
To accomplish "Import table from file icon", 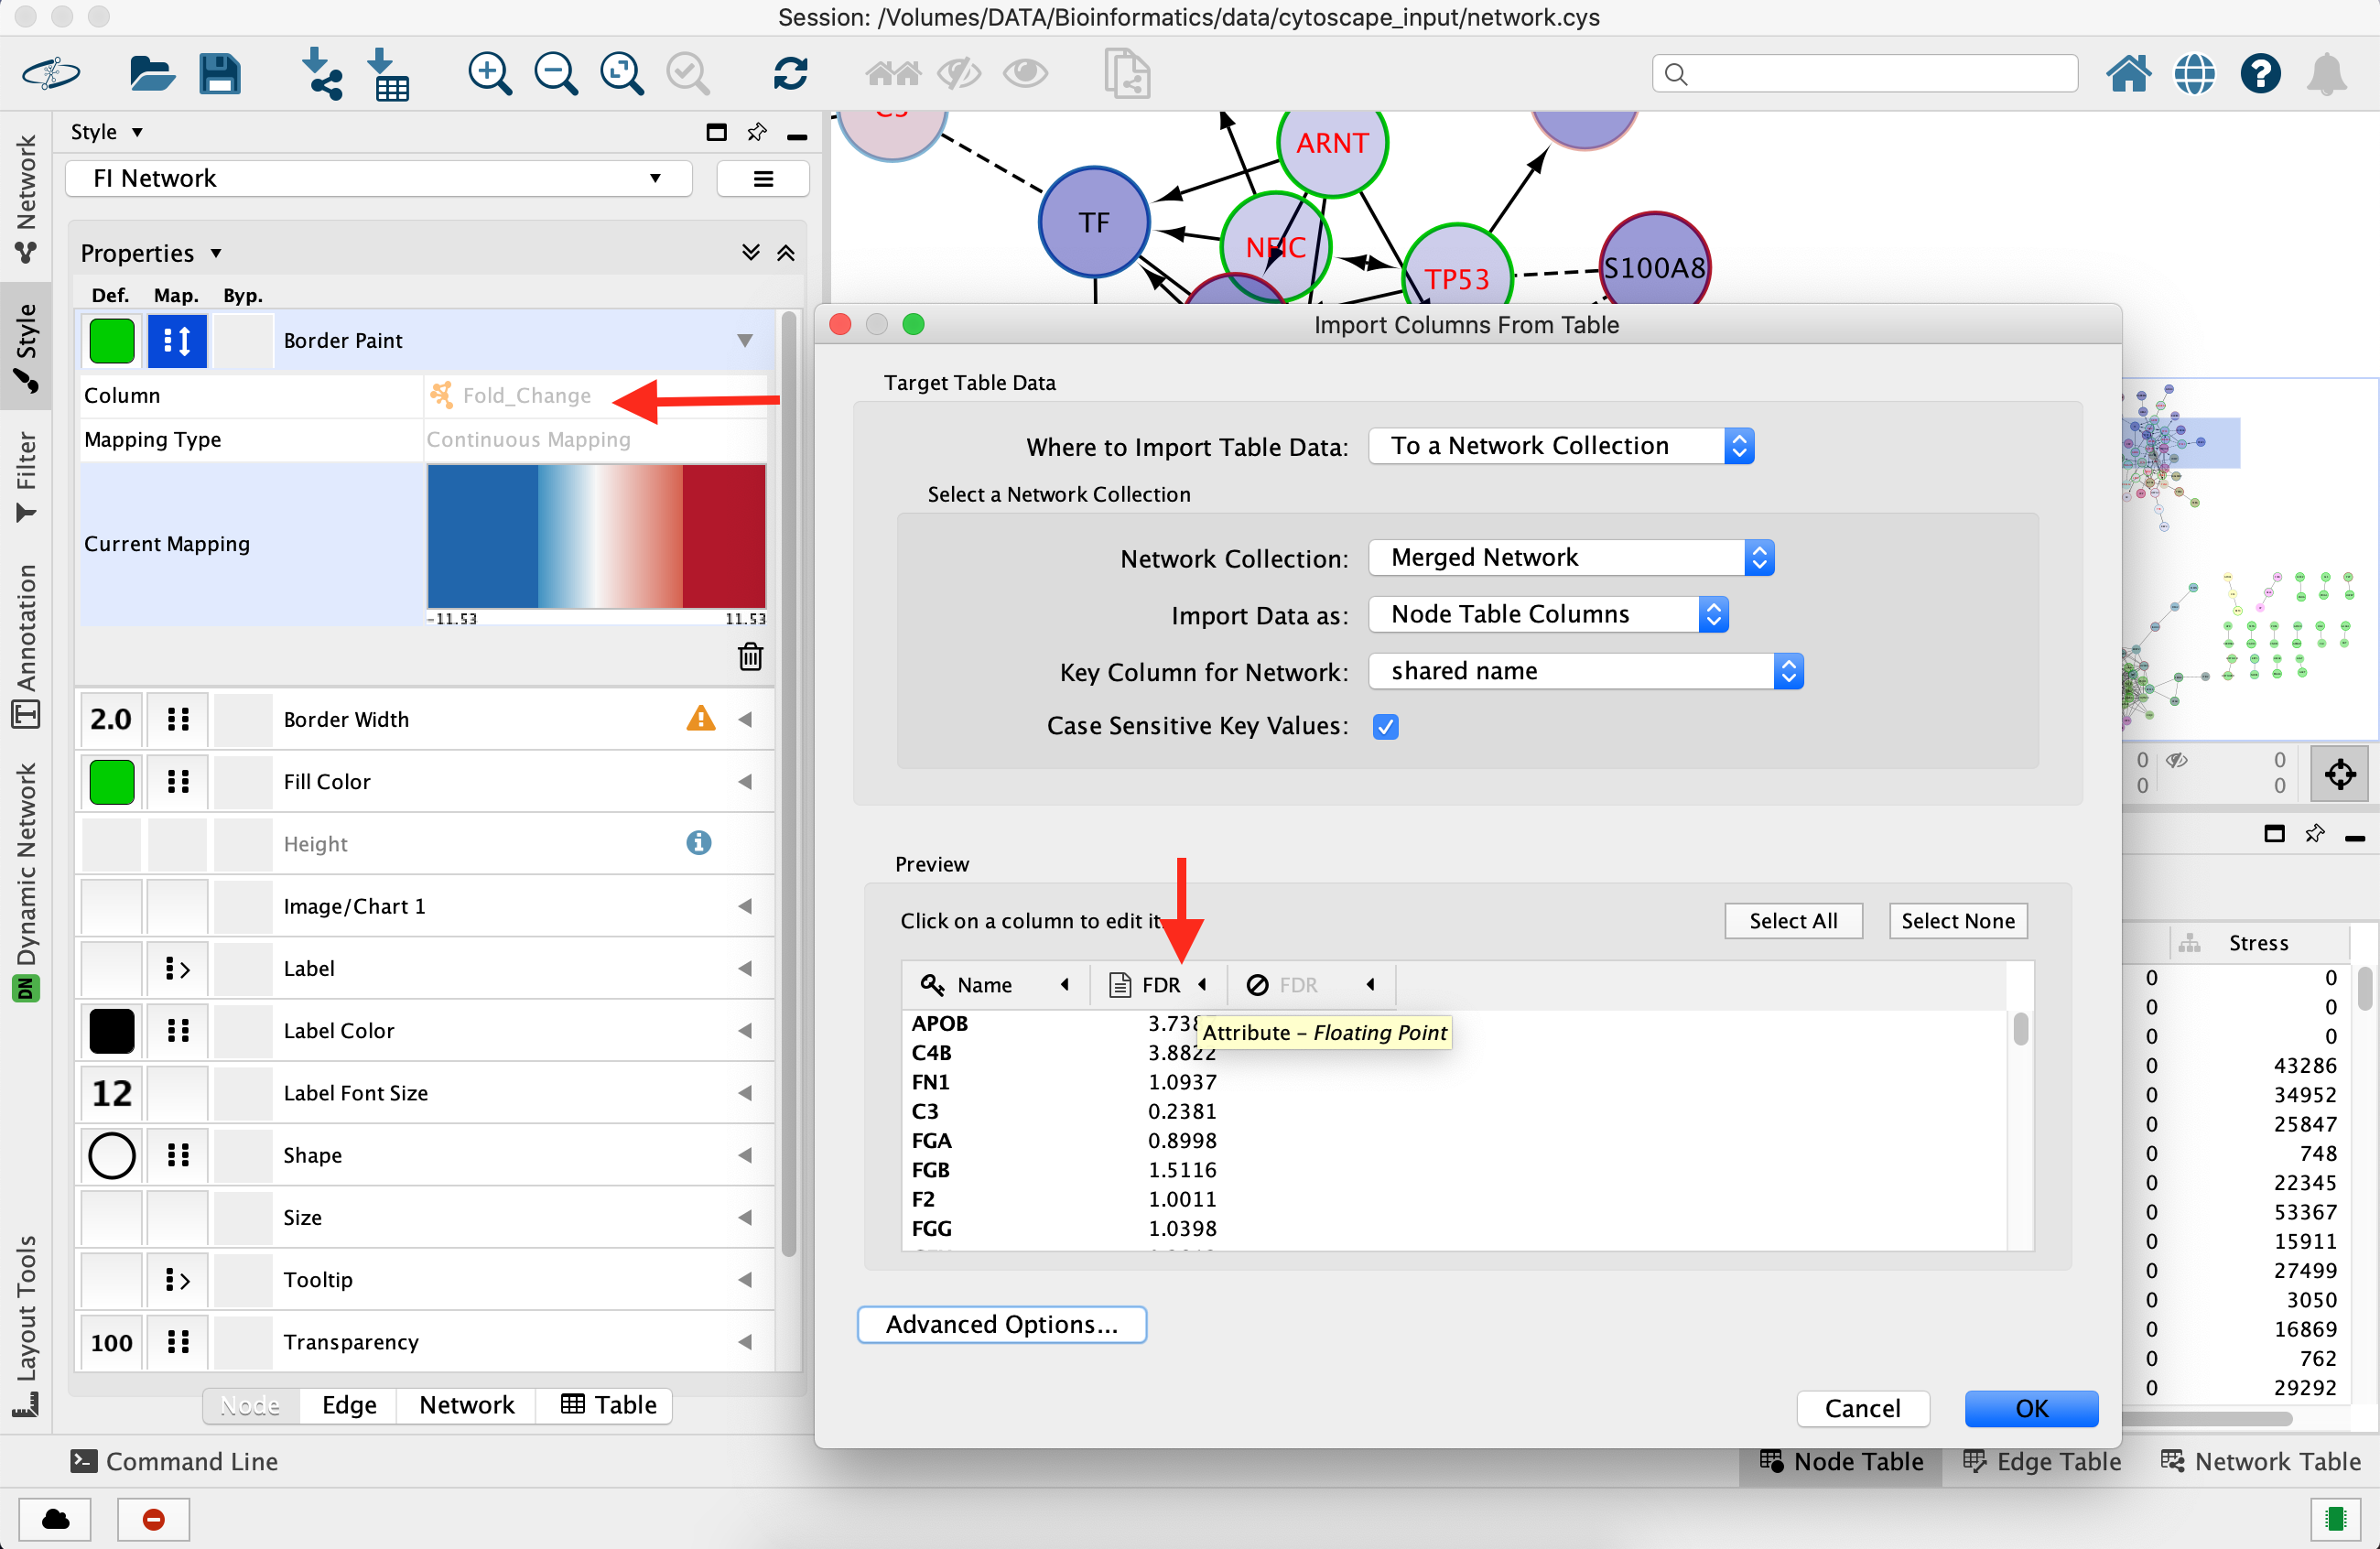I will [388, 73].
